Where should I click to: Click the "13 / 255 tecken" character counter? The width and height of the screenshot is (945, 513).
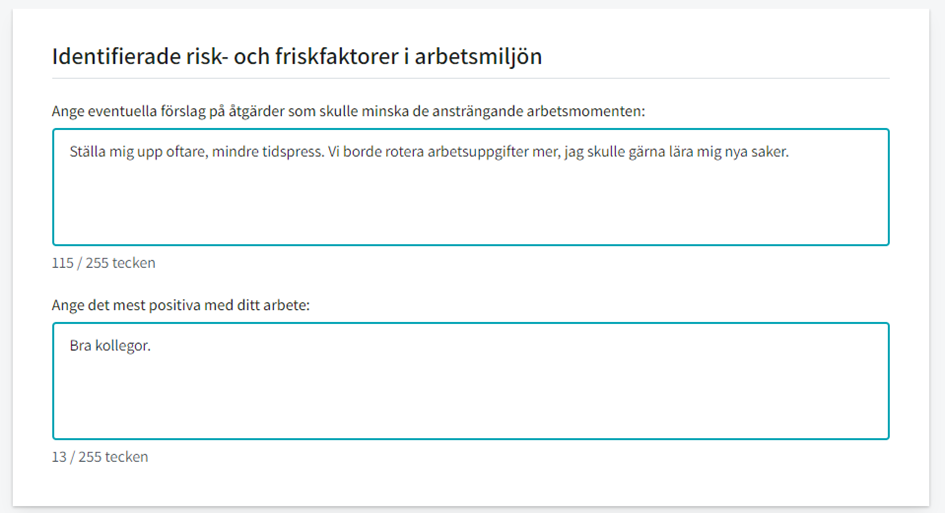[100, 457]
